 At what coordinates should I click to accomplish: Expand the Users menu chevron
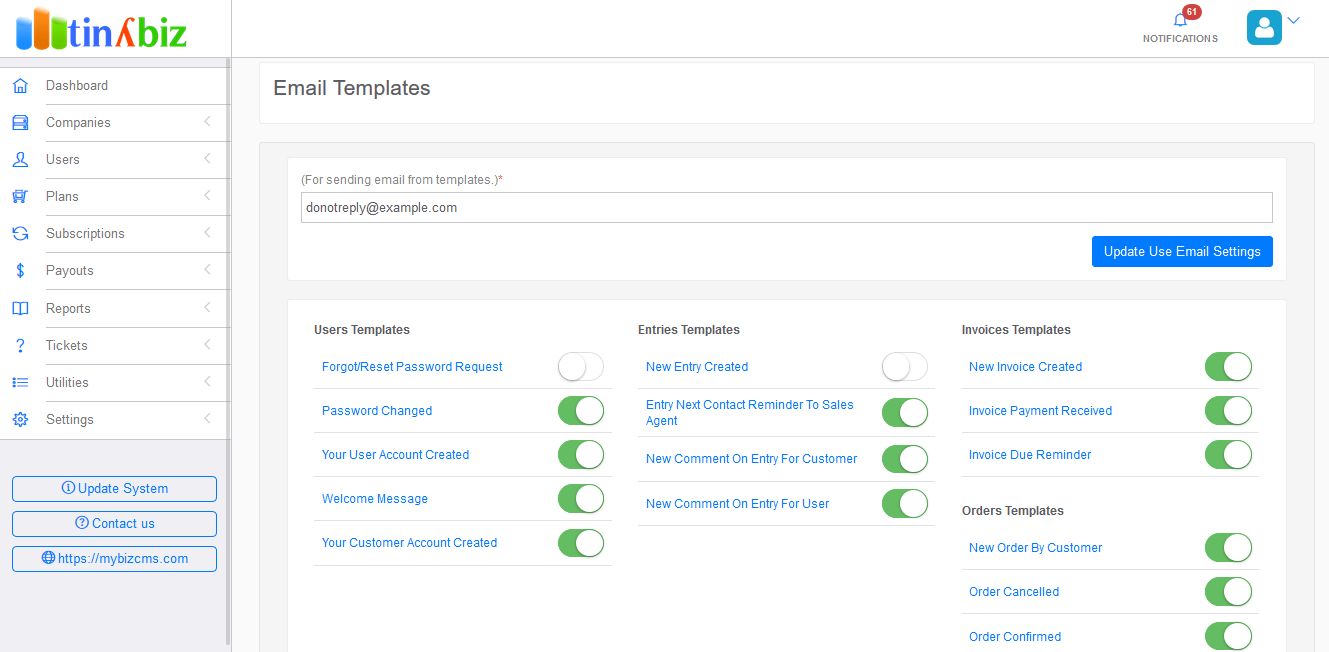click(x=207, y=159)
